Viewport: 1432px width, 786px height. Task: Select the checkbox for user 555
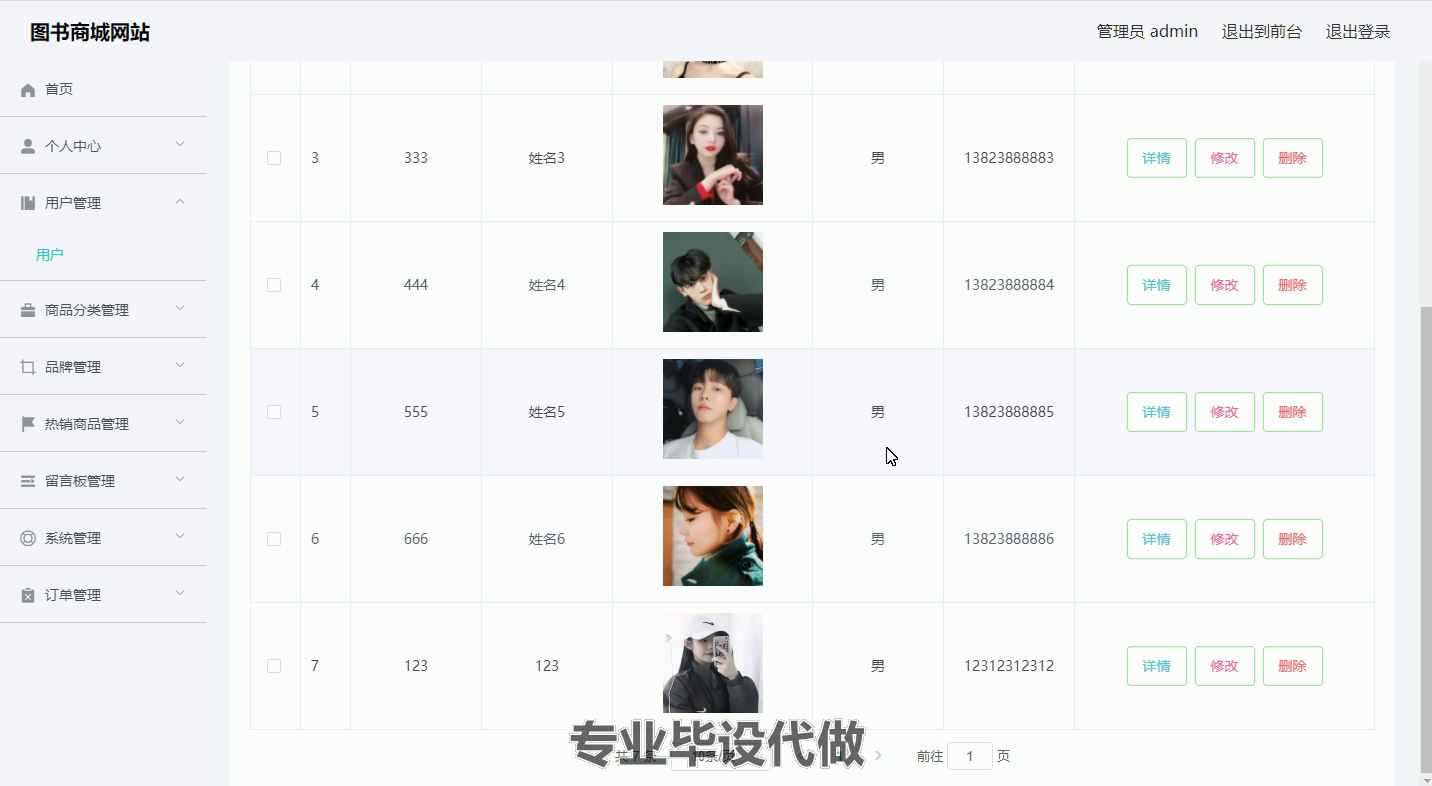[274, 412]
